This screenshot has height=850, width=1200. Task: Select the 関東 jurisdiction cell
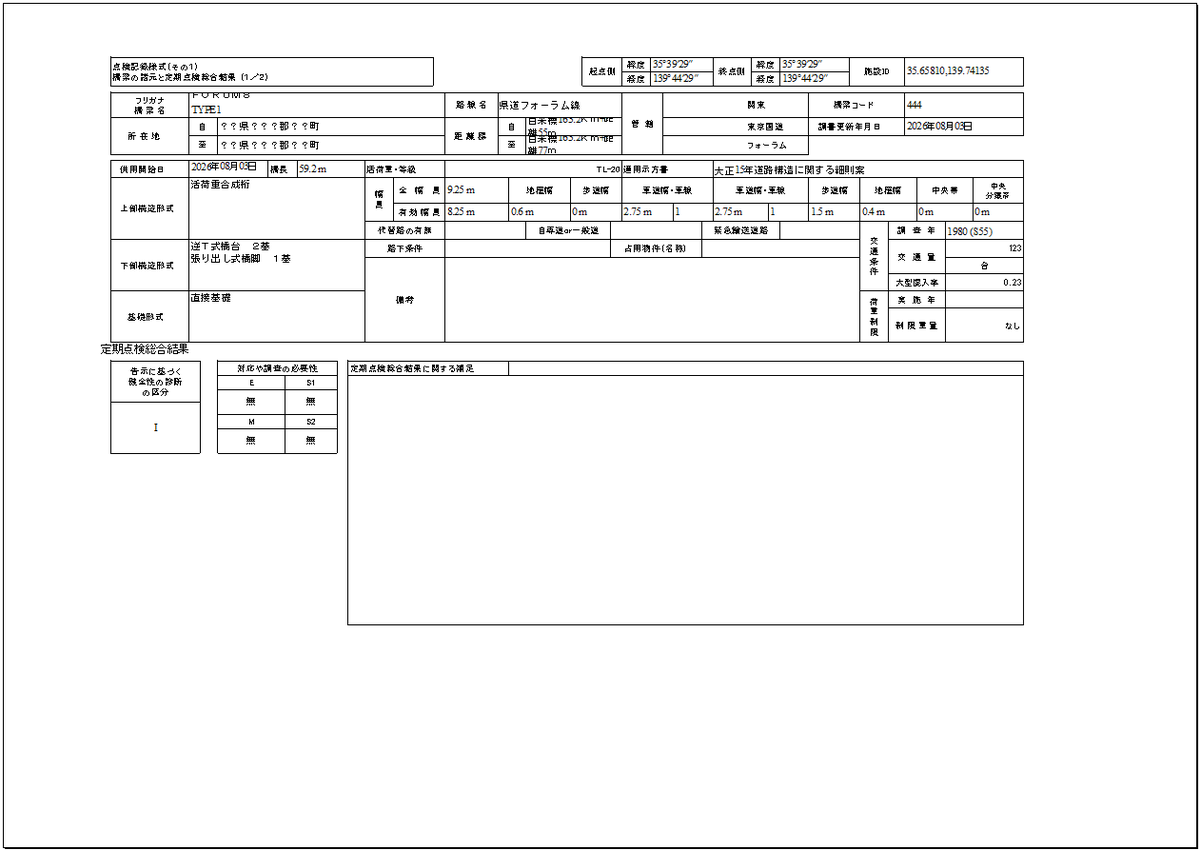point(735,105)
